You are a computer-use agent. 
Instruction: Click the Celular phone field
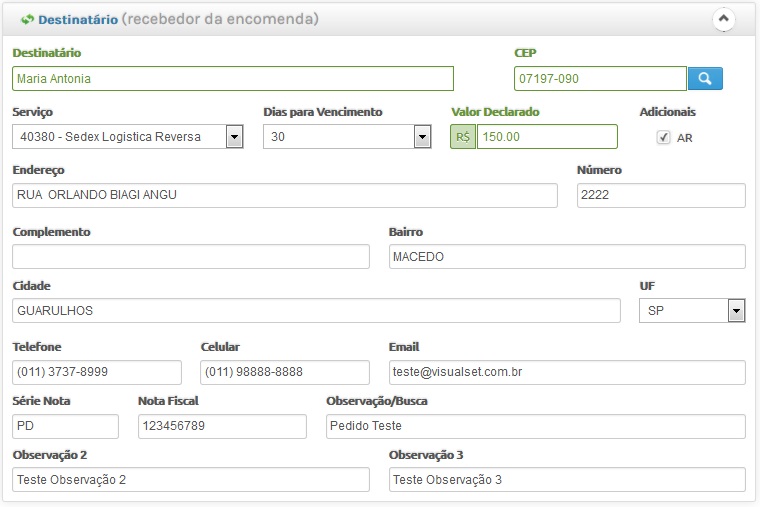(x=285, y=372)
